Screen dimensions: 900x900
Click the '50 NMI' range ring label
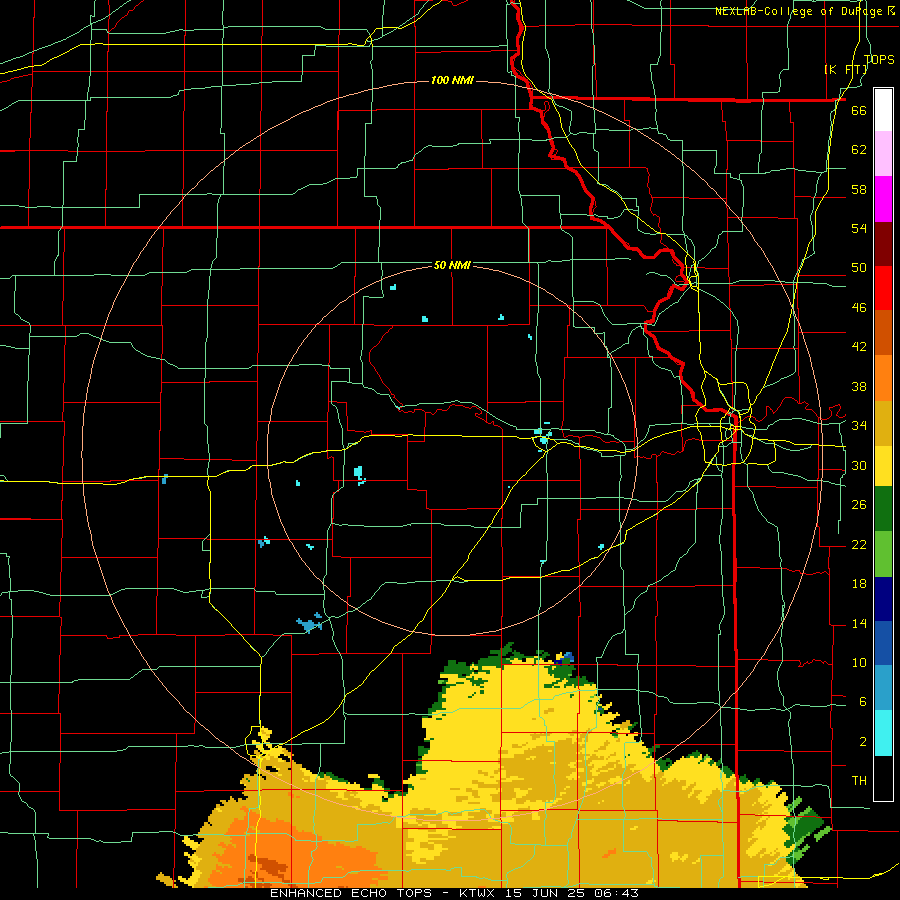coord(452,265)
